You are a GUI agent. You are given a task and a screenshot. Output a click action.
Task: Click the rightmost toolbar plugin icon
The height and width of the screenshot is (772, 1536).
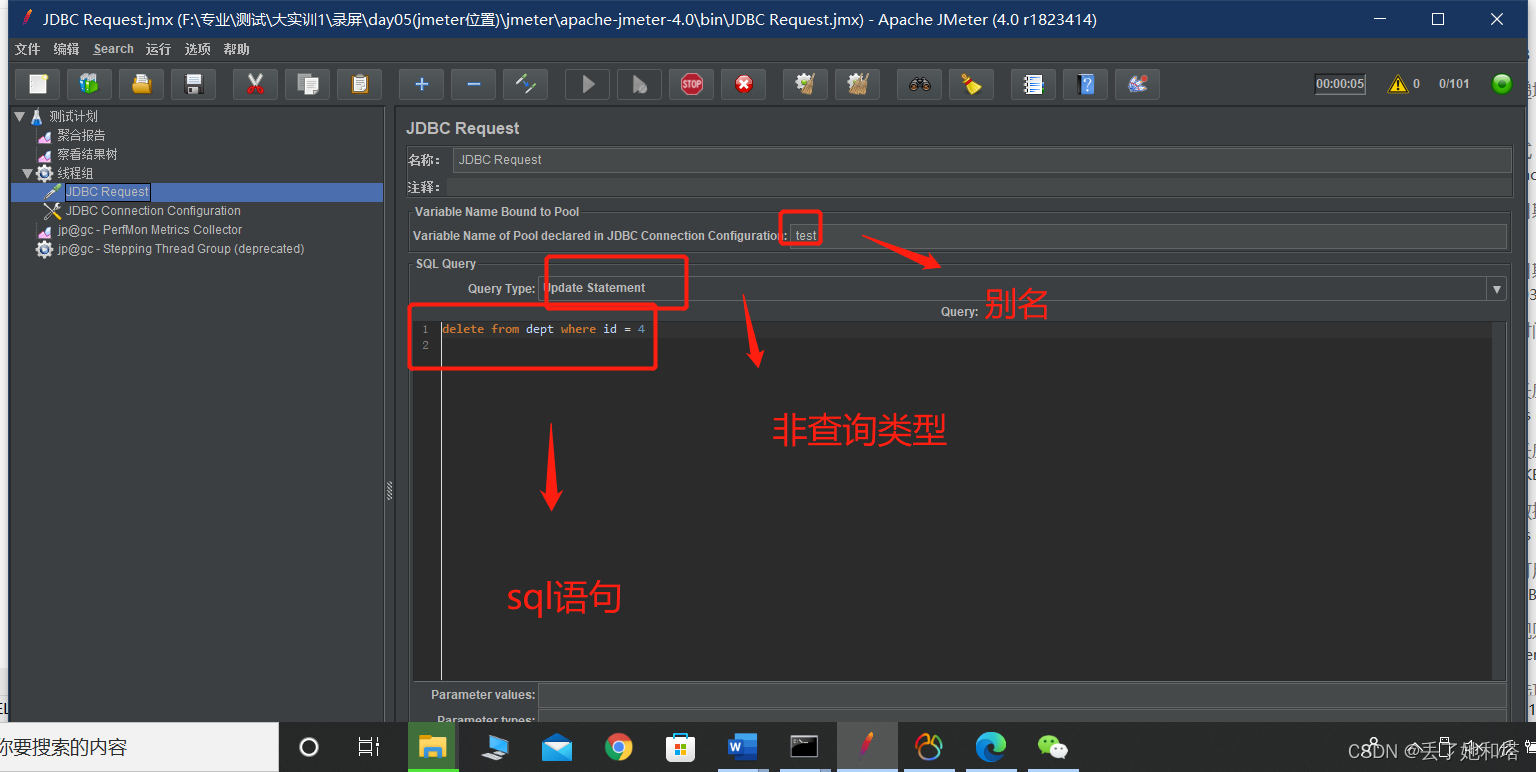click(x=1138, y=84)
